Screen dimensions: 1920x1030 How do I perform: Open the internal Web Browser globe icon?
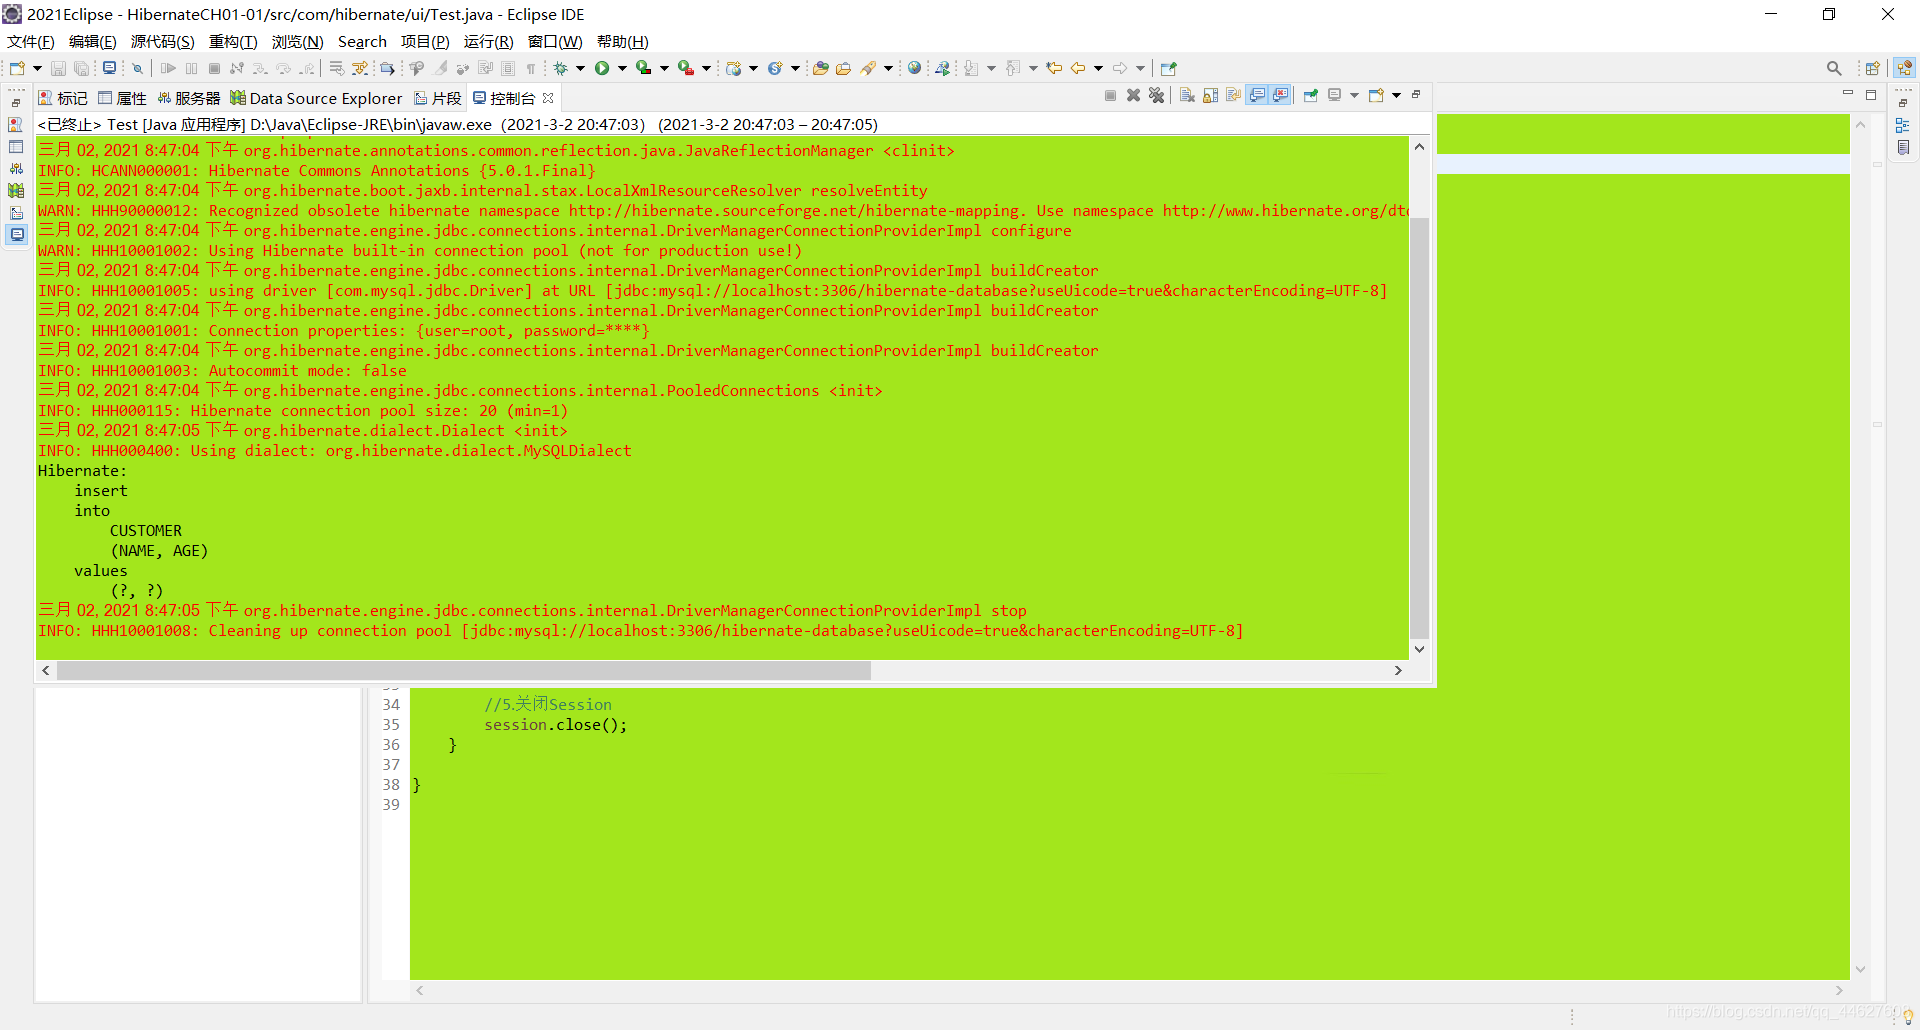(x=914, y=68)
